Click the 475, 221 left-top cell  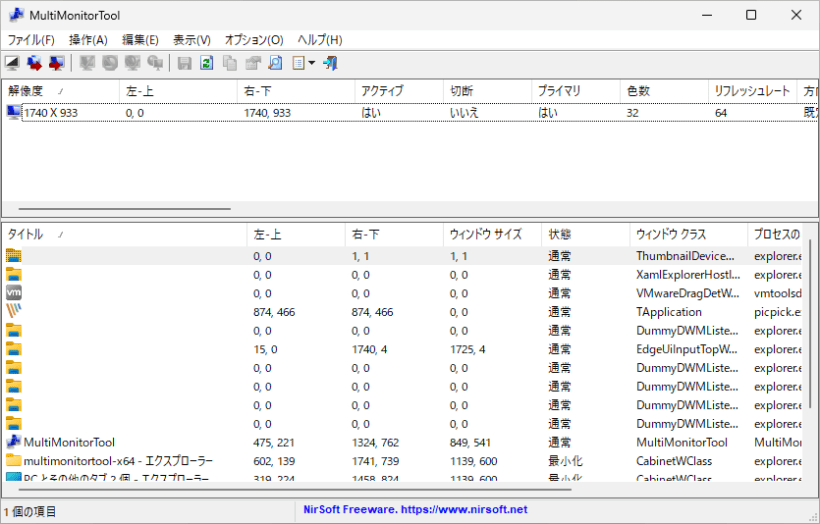(274, 442)
